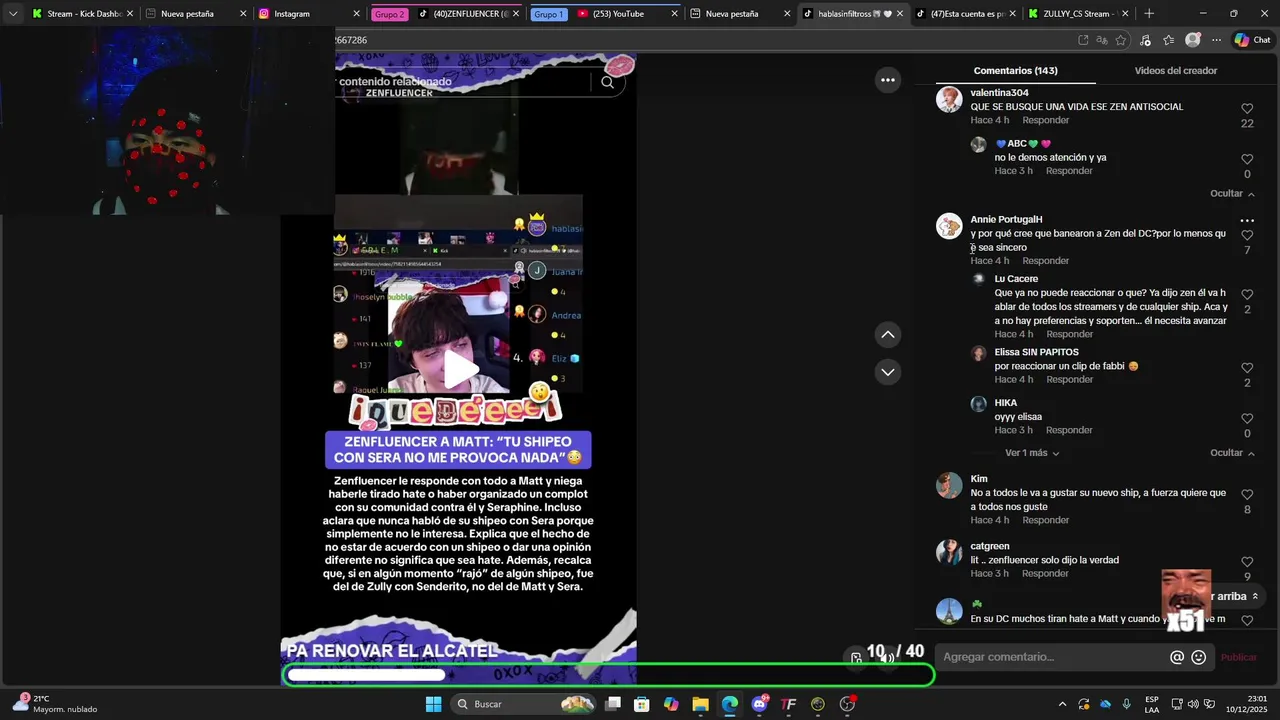Go to the next video with the down arrow
This screenshot has width=1280, height=720.
coord(888,372)
